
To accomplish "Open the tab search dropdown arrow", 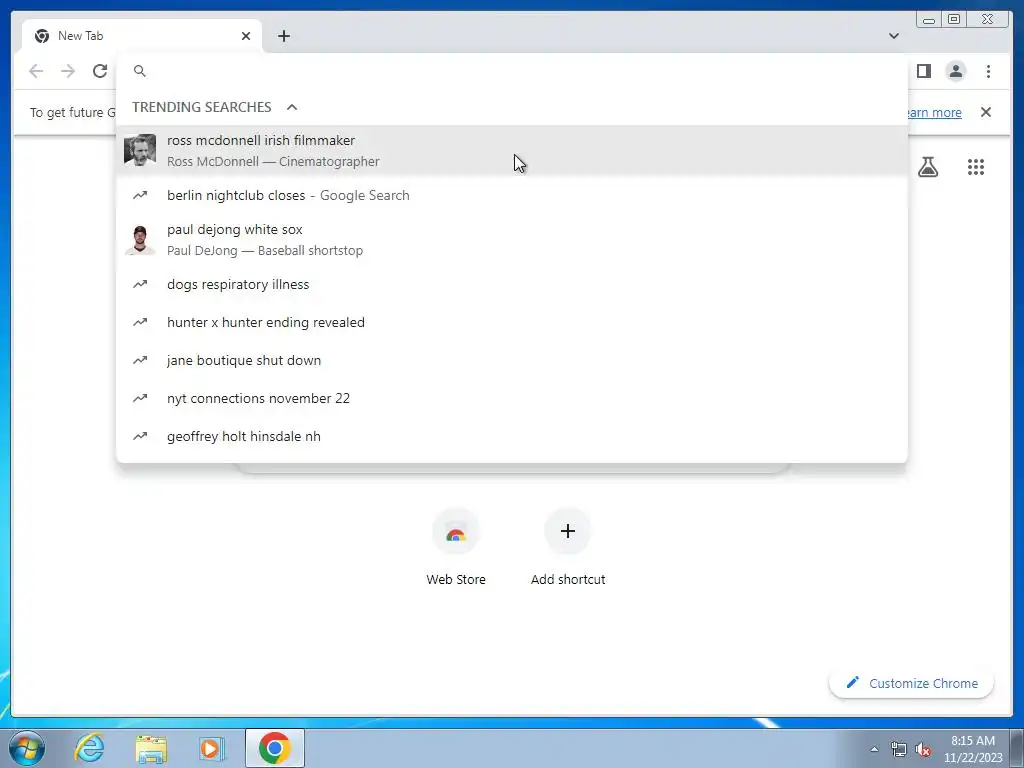I will click(893, 36).
